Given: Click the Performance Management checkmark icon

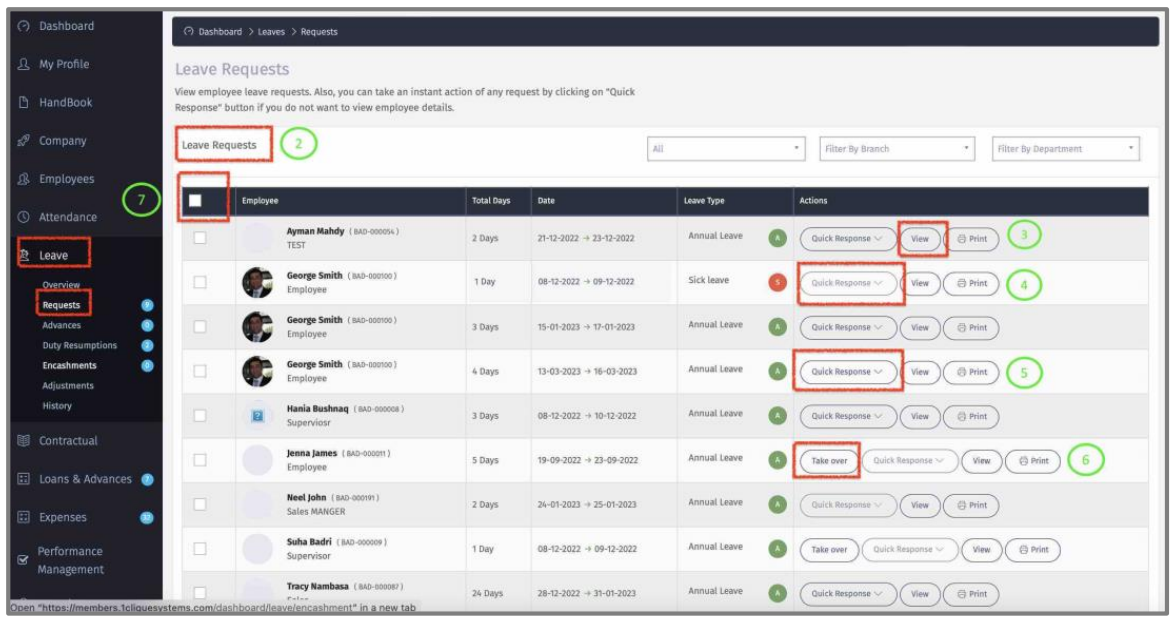Looking at the screenshot, I should tap(23, 560).
